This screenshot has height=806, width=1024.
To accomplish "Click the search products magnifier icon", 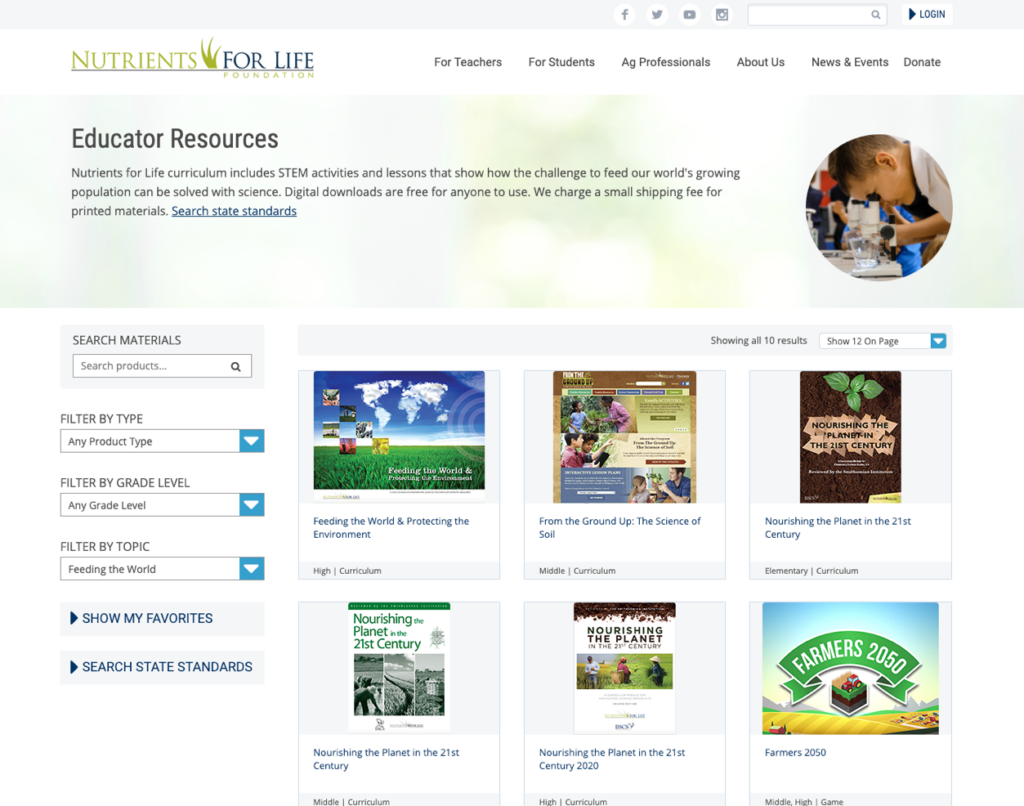I will [x=236, y=366].
